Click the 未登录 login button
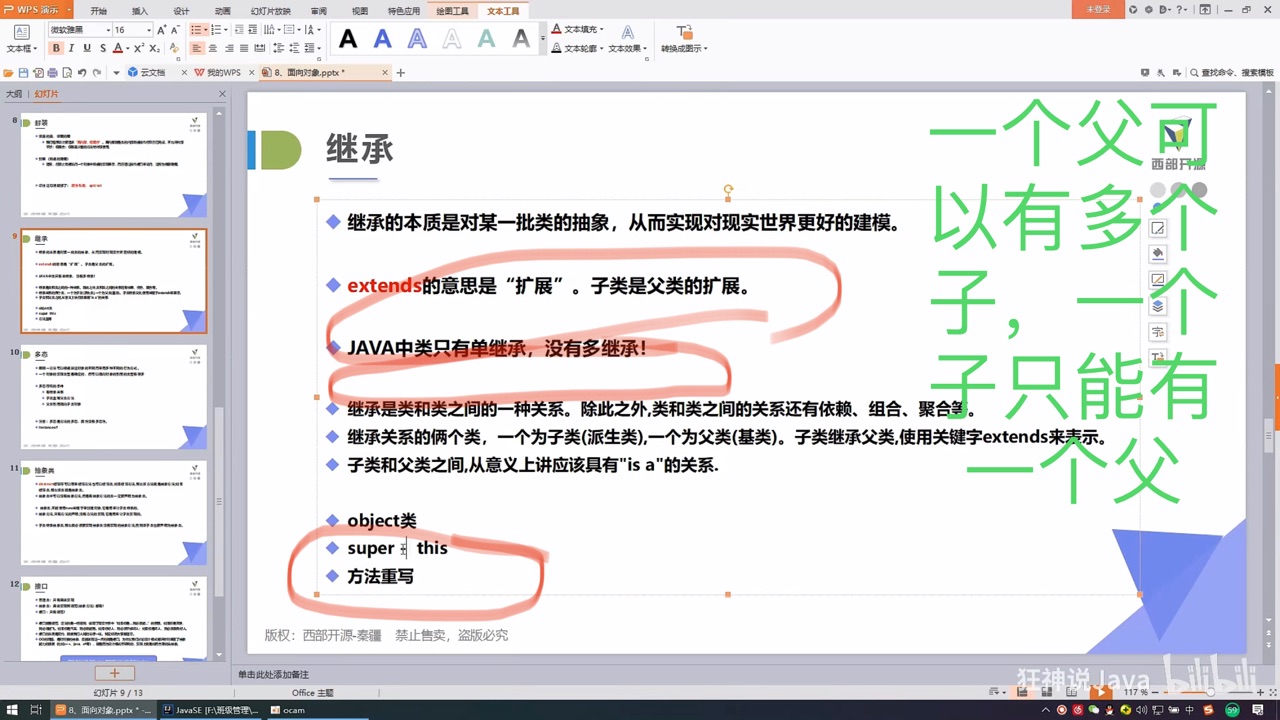Screen dimensions: 1280x720 [x=1100, y=10]
